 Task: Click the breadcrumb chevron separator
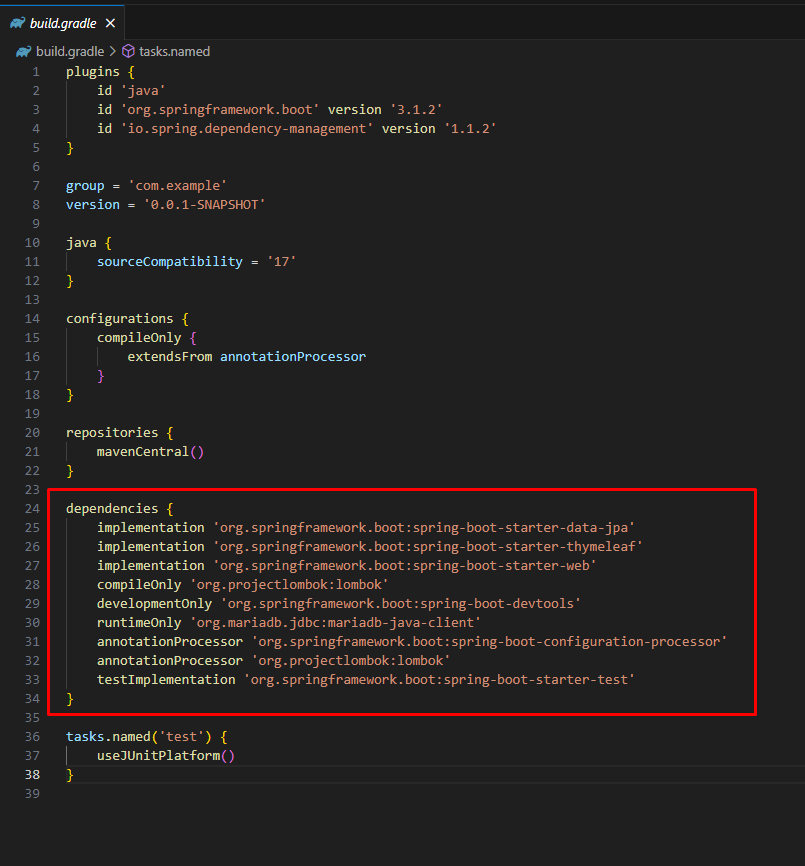pos(113,51)
